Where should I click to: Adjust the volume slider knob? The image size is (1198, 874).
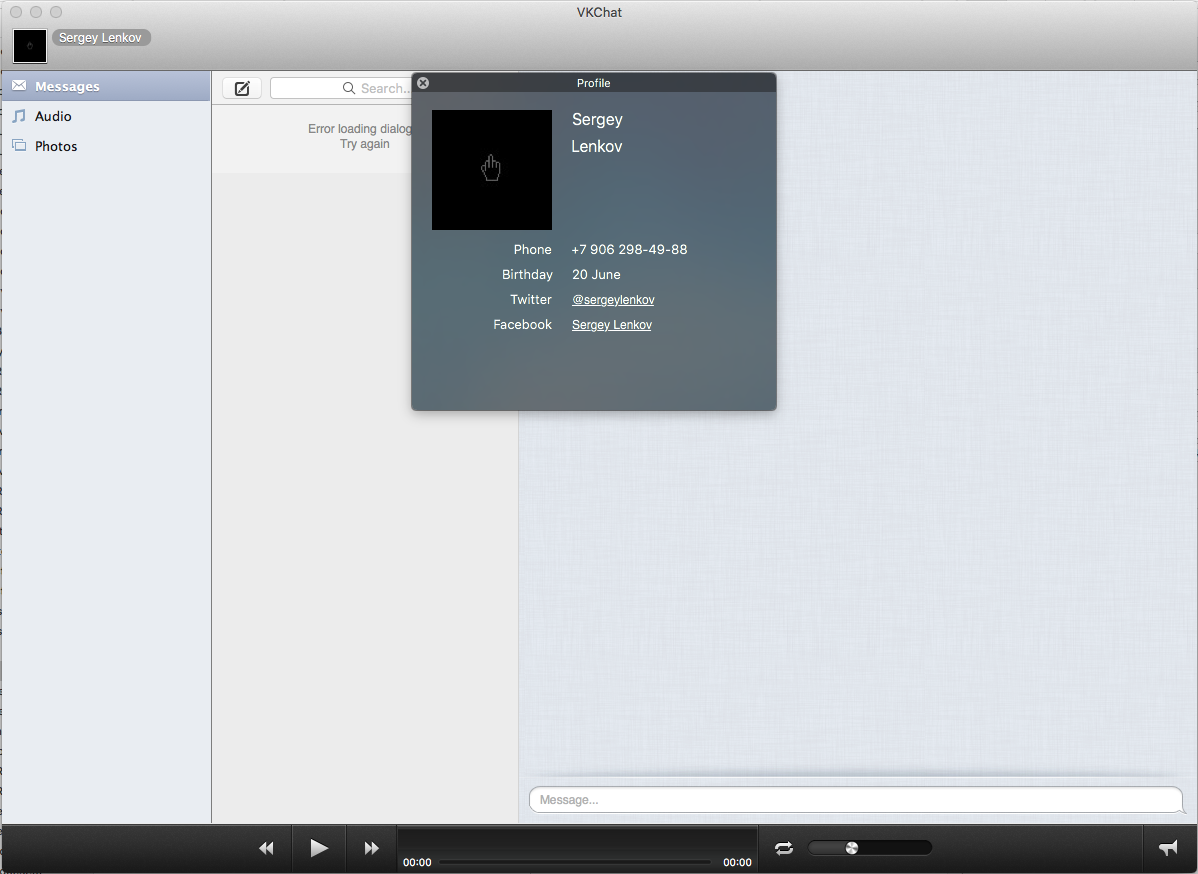click(x=852, y=847)
